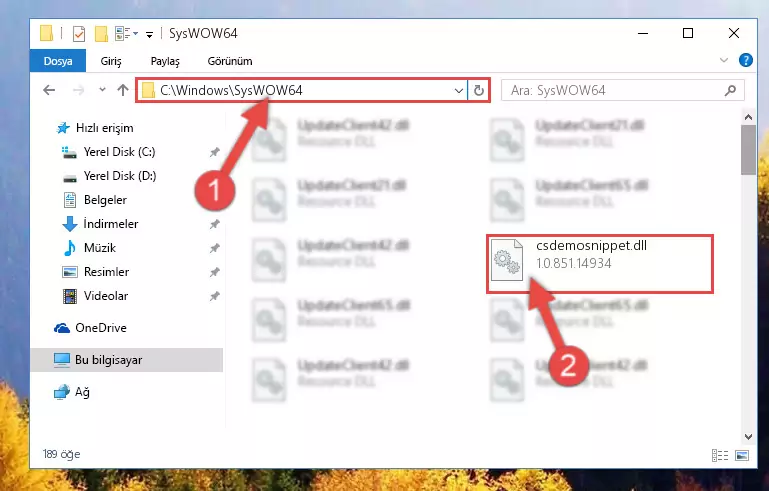Image resolution: width=769 pixels, height=491 pixels.
Task: Switch to details view layout
Action: pos(719,456)
